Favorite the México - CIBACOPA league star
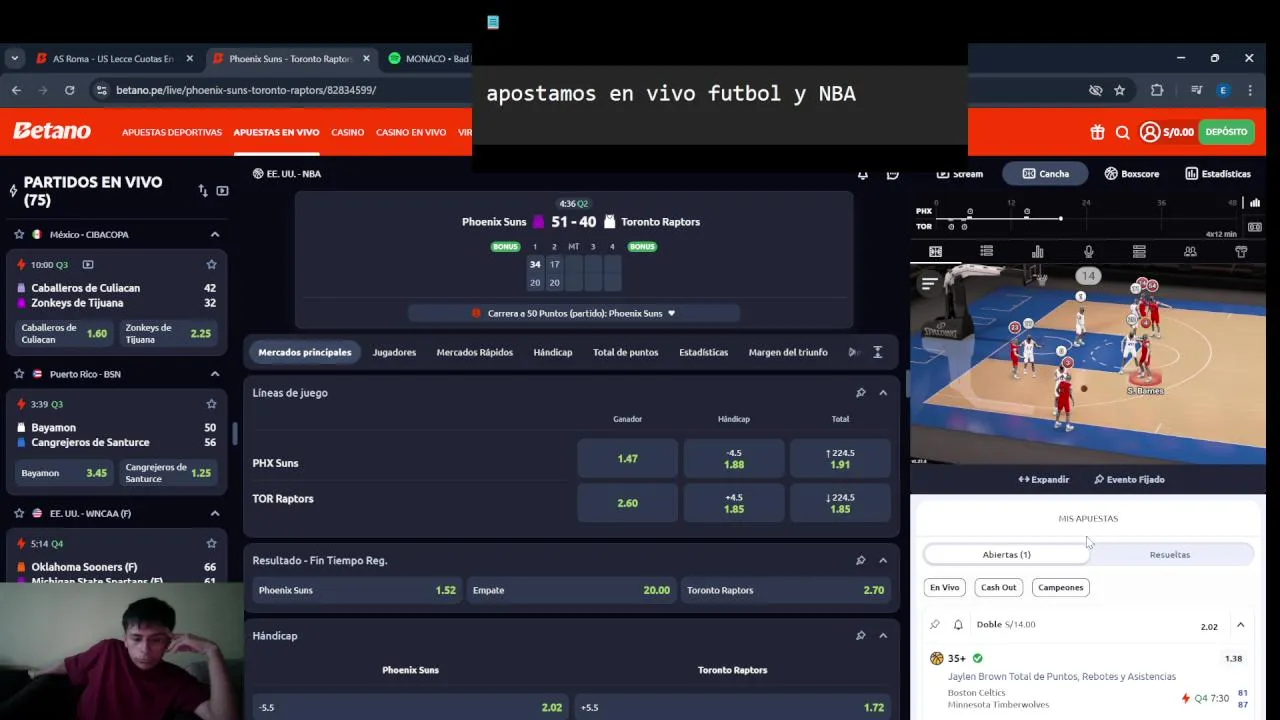The height and width of the screenshot is (720, 1280). (19, 234)
